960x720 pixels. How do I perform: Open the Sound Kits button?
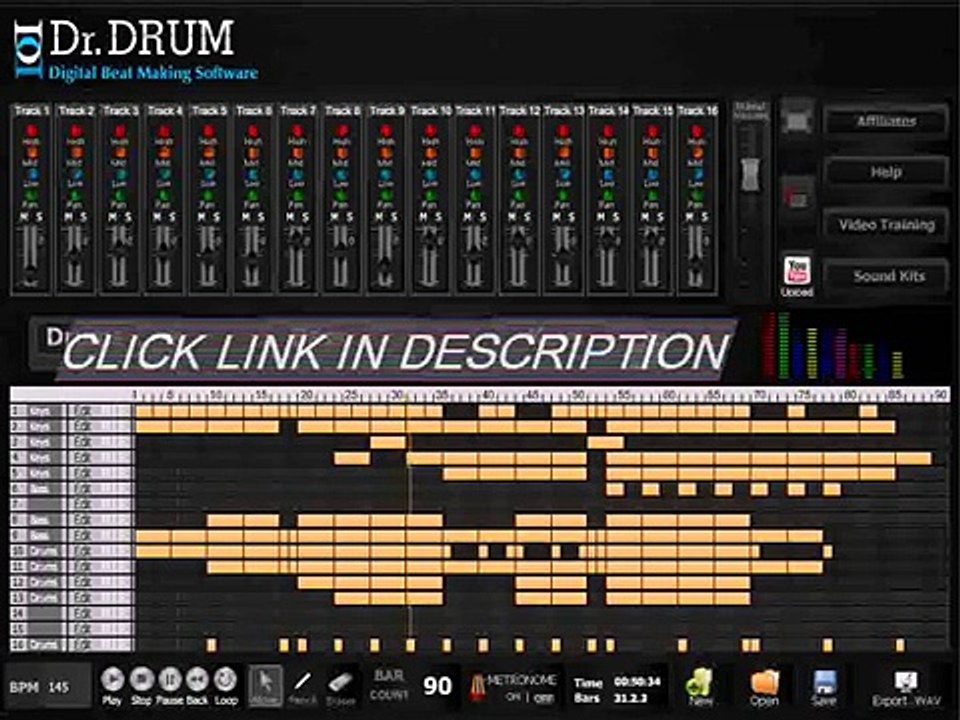tap(886, 276)
